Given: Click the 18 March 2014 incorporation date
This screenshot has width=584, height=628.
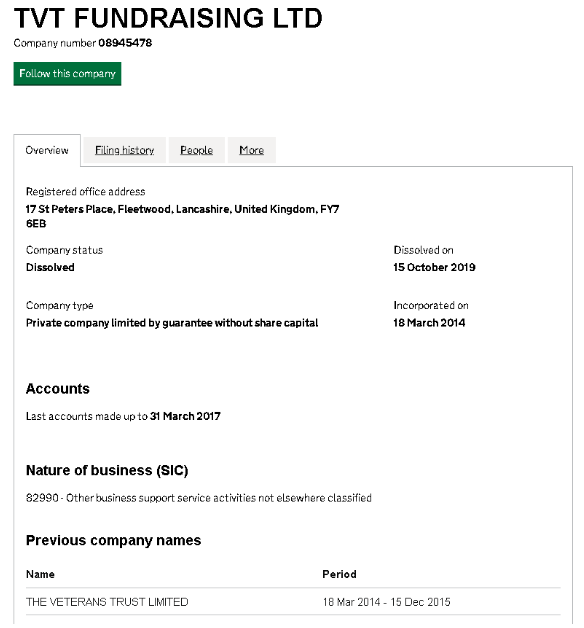Looking at the screenshot, I should (x=429, y=323).
